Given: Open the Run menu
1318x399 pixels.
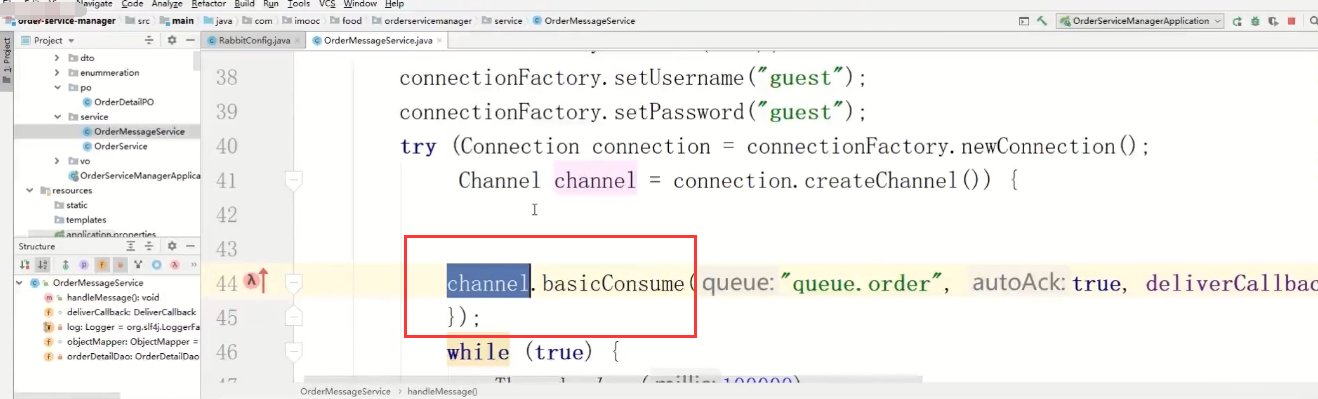Looking at the screenshot, I should pyautogui.click(x=271, y=4).
